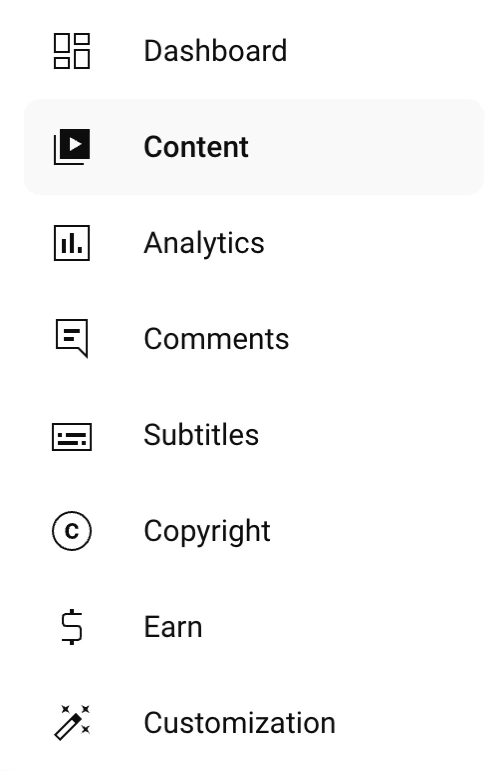
Task: Click the Copyright circled C icon
Action: click(72, 531)
